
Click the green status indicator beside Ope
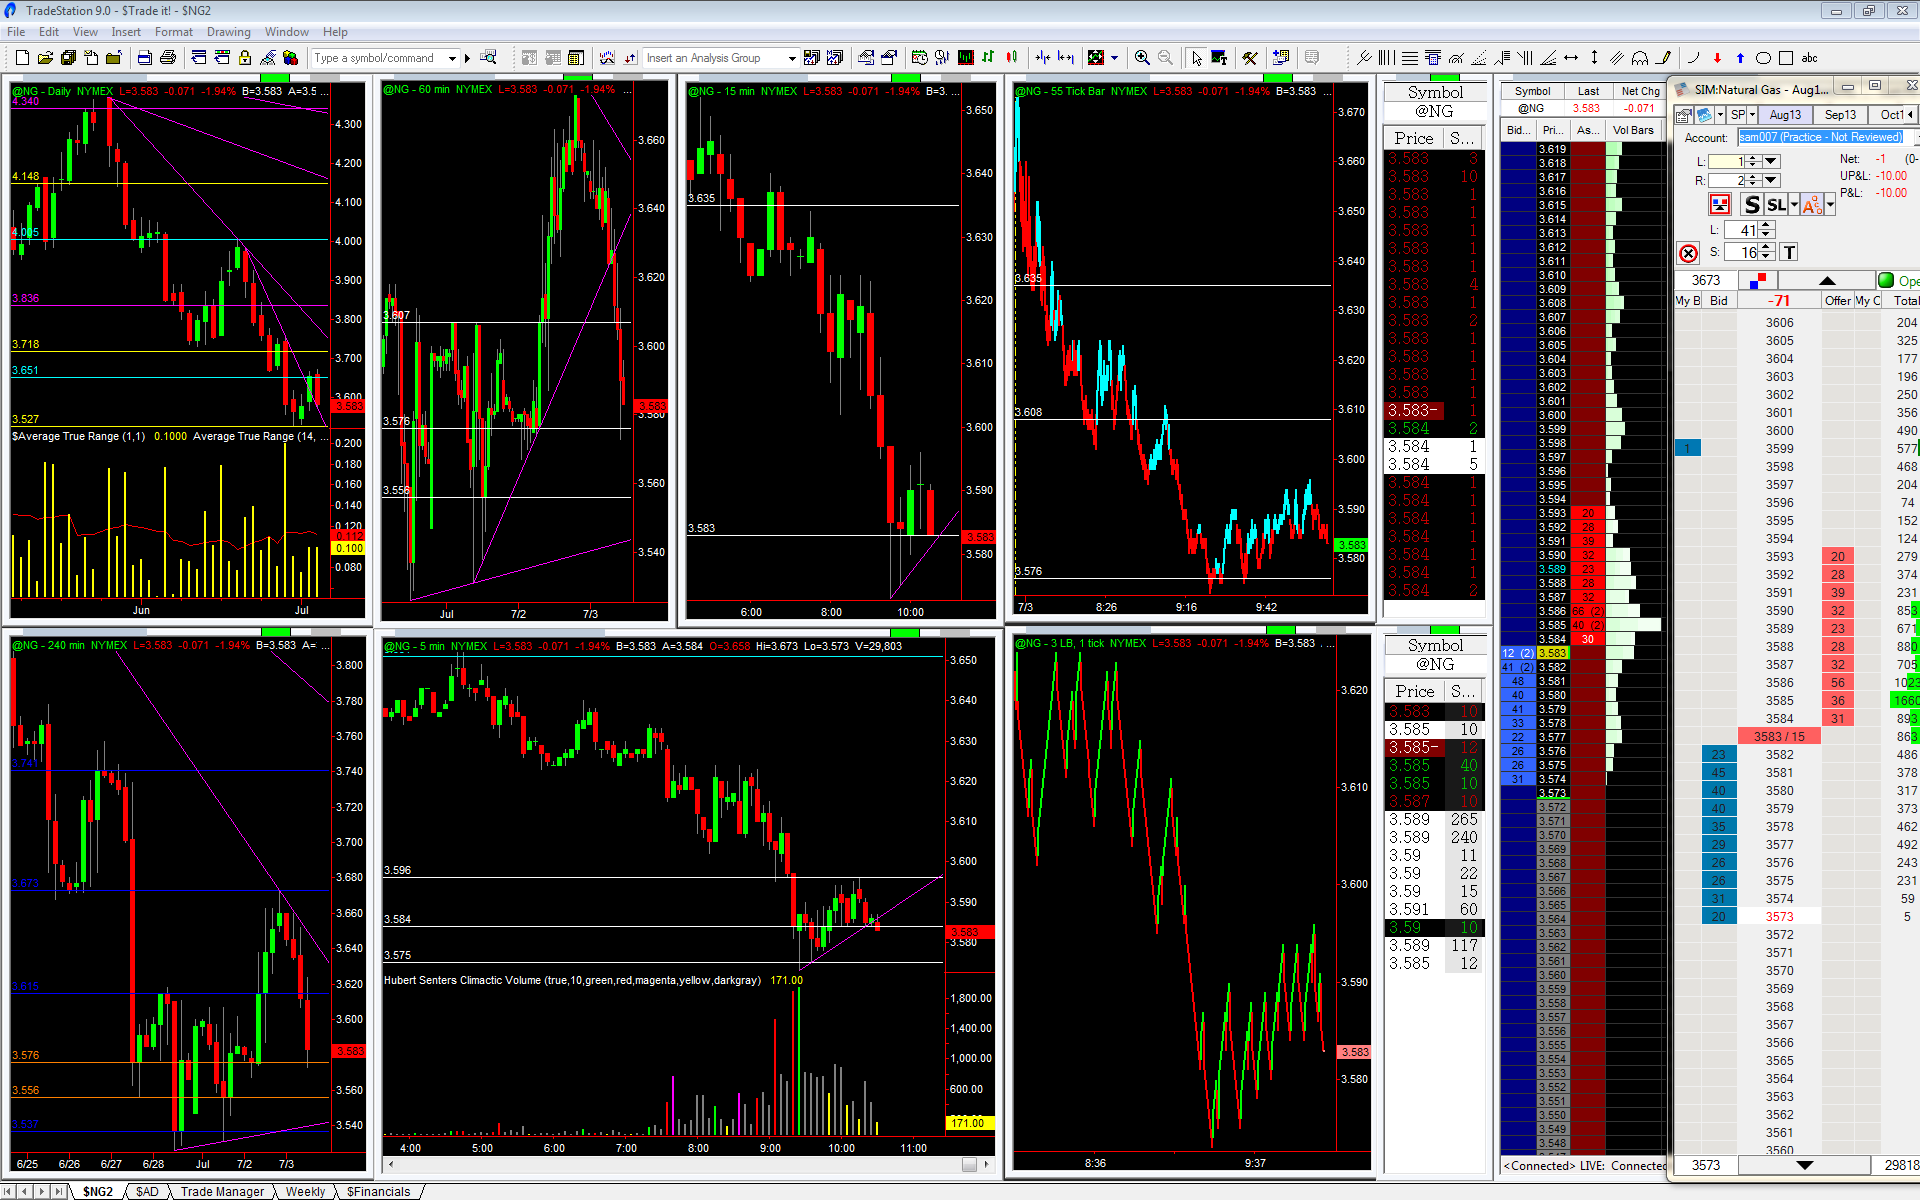click(x=1886, y=280)
